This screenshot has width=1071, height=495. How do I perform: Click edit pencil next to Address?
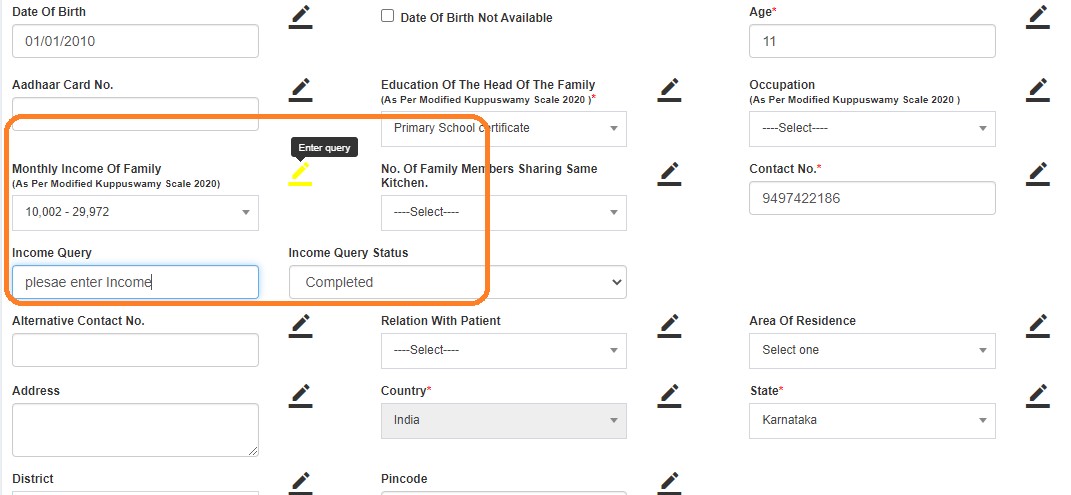point(300,394)
